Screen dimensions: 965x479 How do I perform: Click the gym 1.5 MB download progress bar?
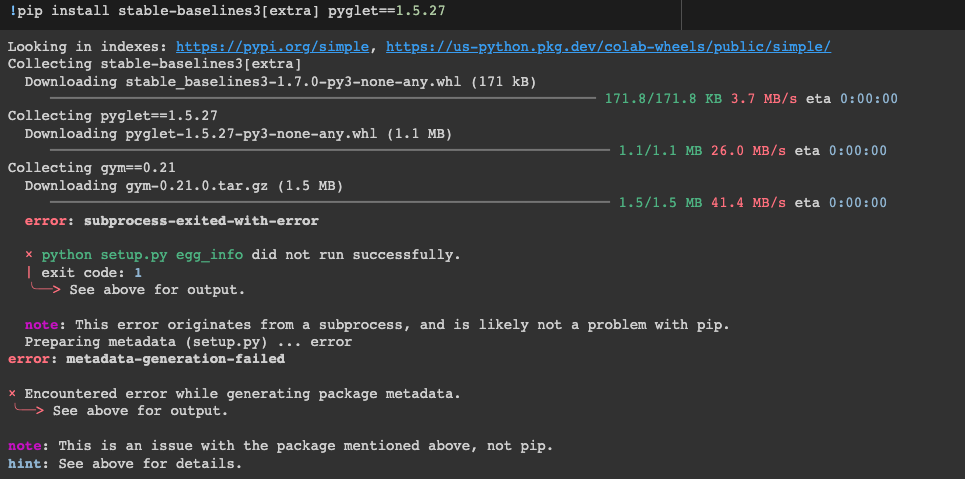[x=329, y=203]
